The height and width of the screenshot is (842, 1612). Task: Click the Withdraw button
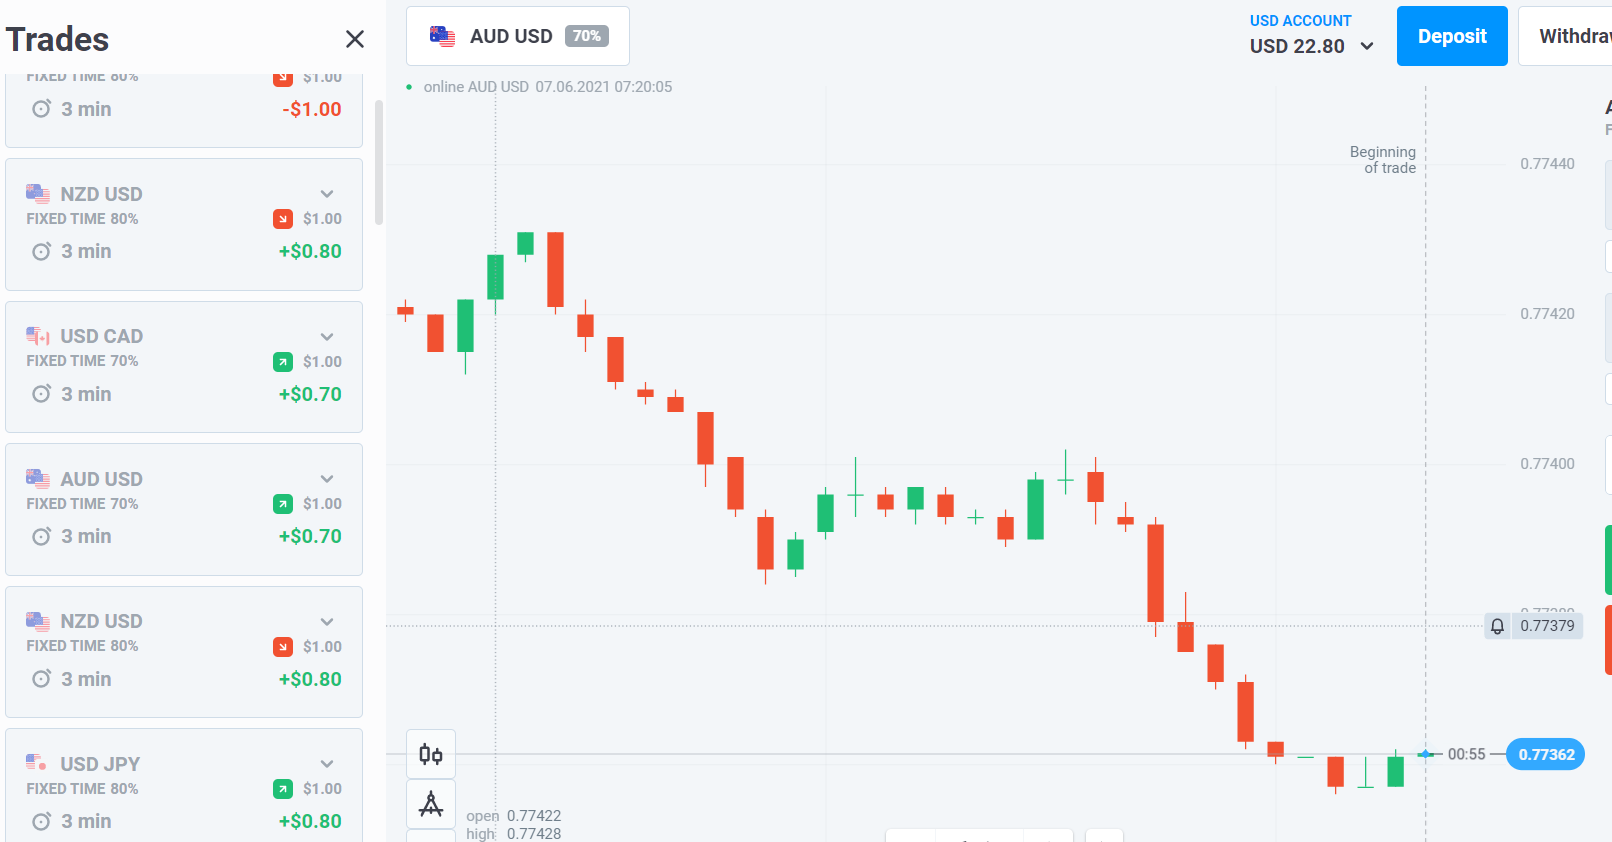1566,36
